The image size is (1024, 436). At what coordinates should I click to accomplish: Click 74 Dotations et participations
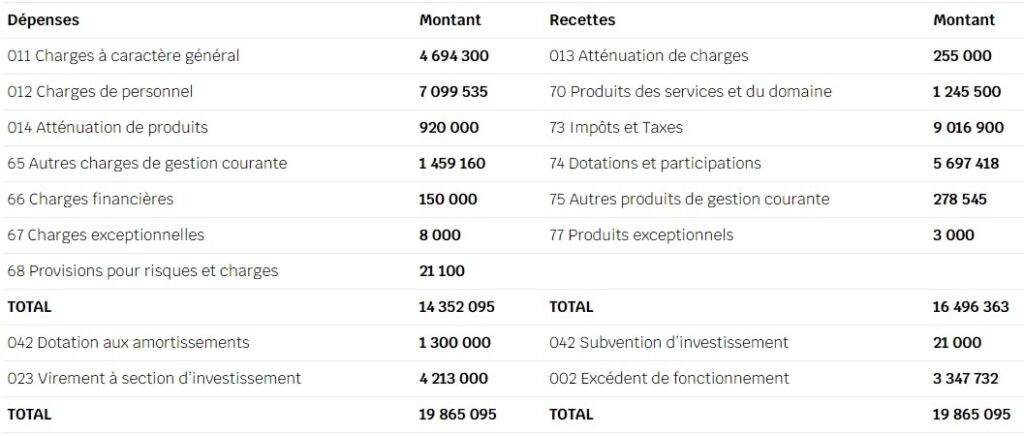655,164
